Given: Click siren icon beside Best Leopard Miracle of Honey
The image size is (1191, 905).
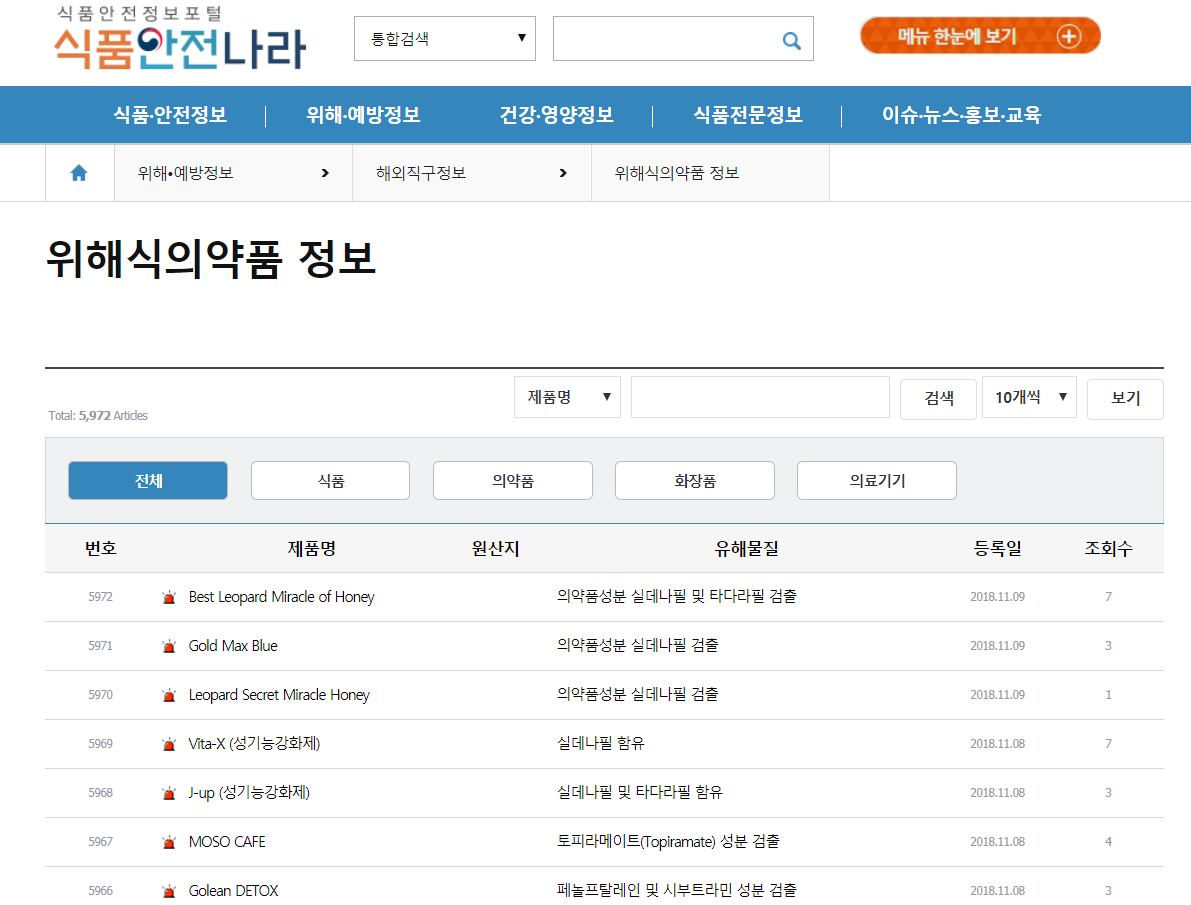Looking at the screenshot, I should [169, 597].
